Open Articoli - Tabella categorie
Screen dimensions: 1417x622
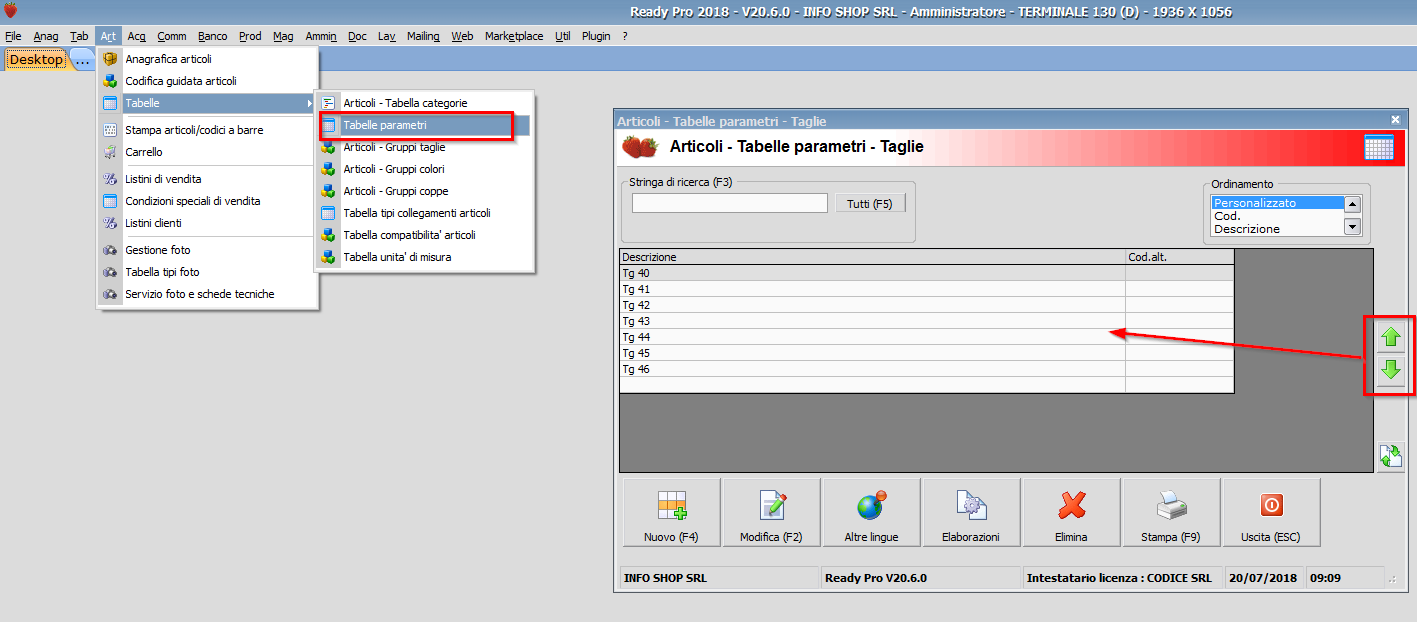[424, 103]
